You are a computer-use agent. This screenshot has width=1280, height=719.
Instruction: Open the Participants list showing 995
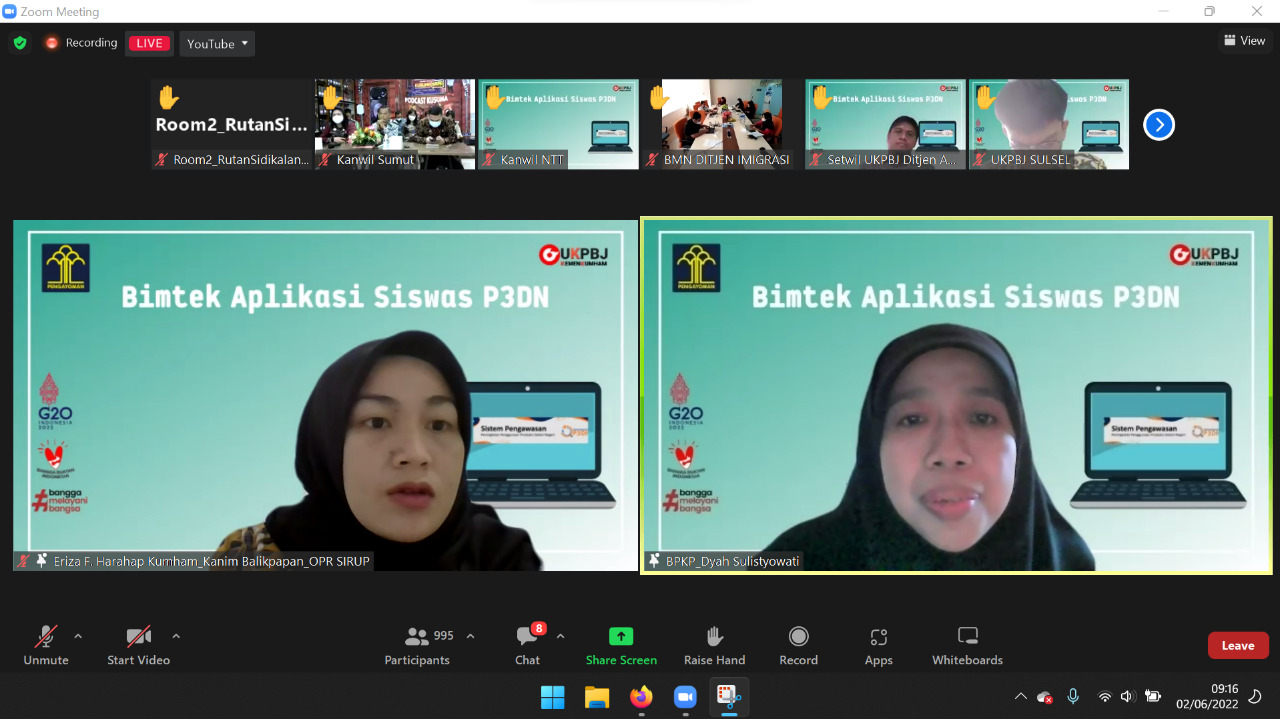[x=418, y=637]
